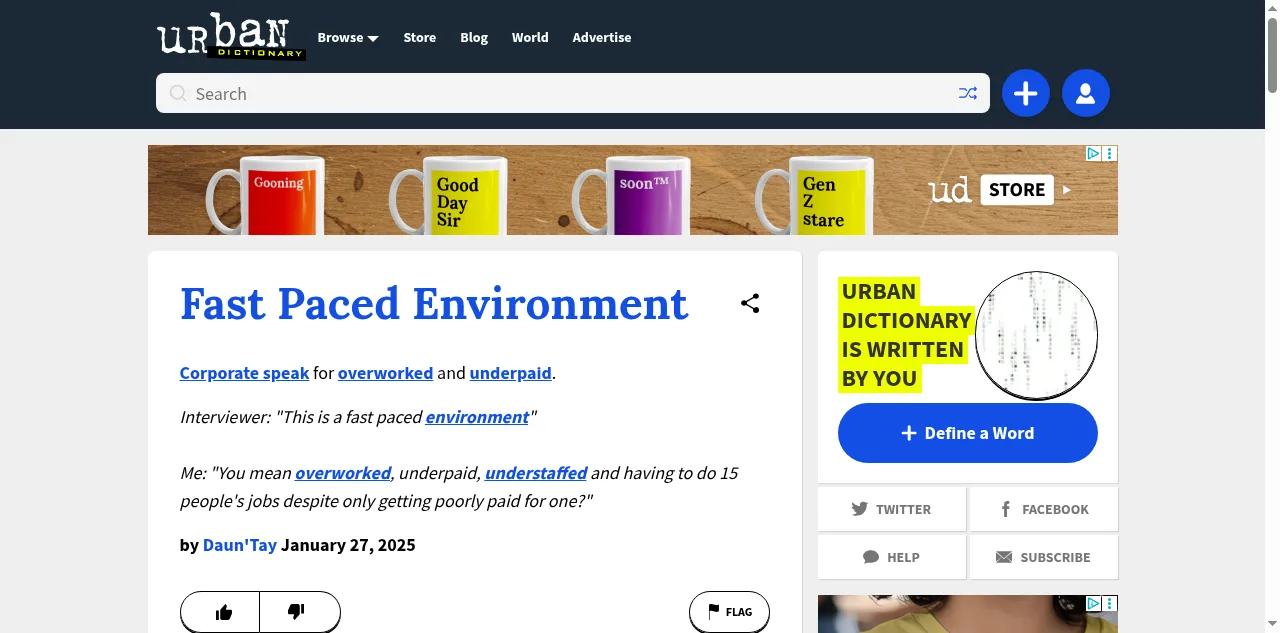
Task: Click the blue plus add-definition icon
Action: 1025,94
